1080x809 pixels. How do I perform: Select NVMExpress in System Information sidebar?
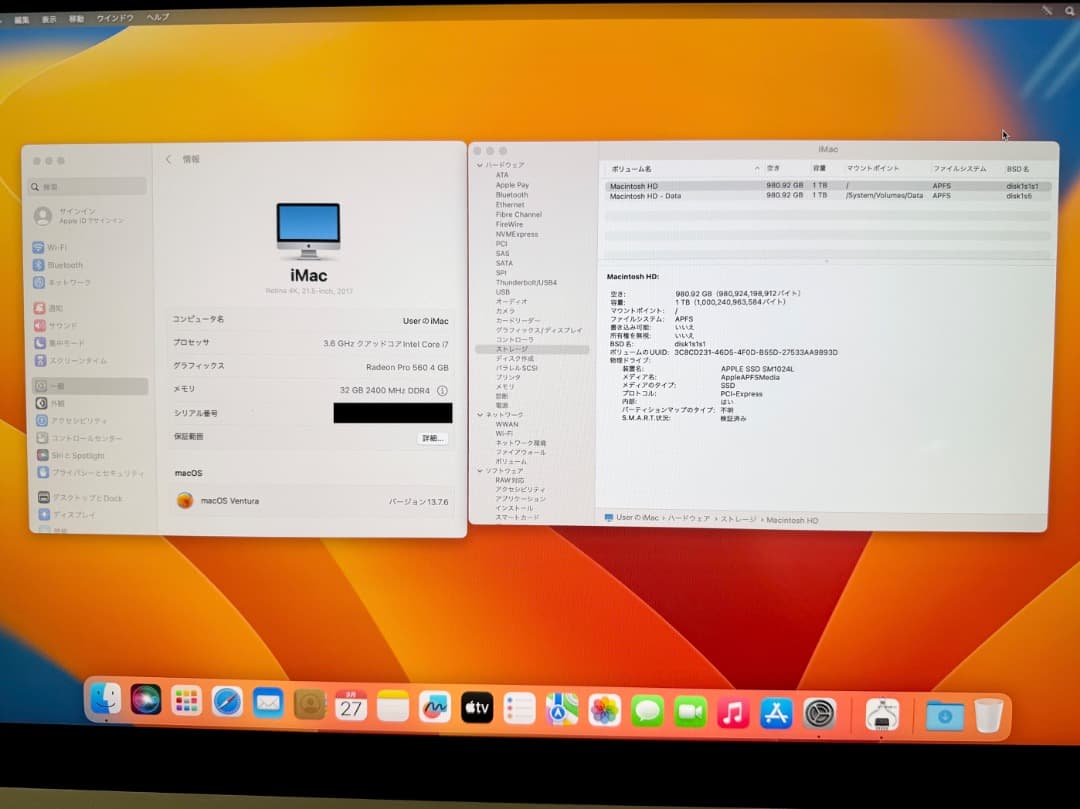click(x=517, y=234)
